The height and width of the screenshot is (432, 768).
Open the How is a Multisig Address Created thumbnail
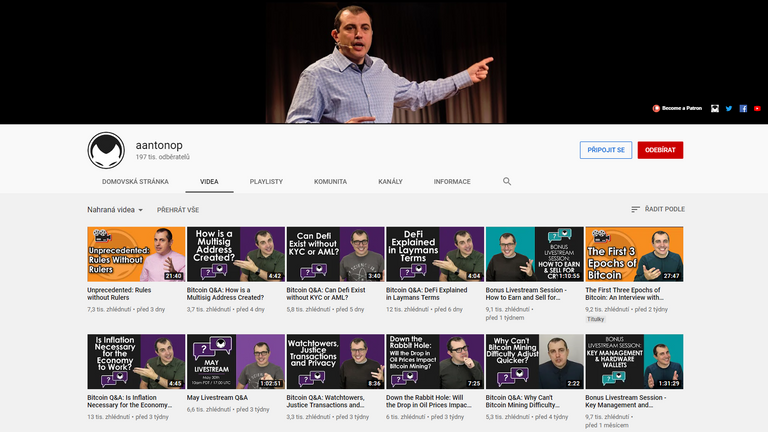tap(236, 254)
